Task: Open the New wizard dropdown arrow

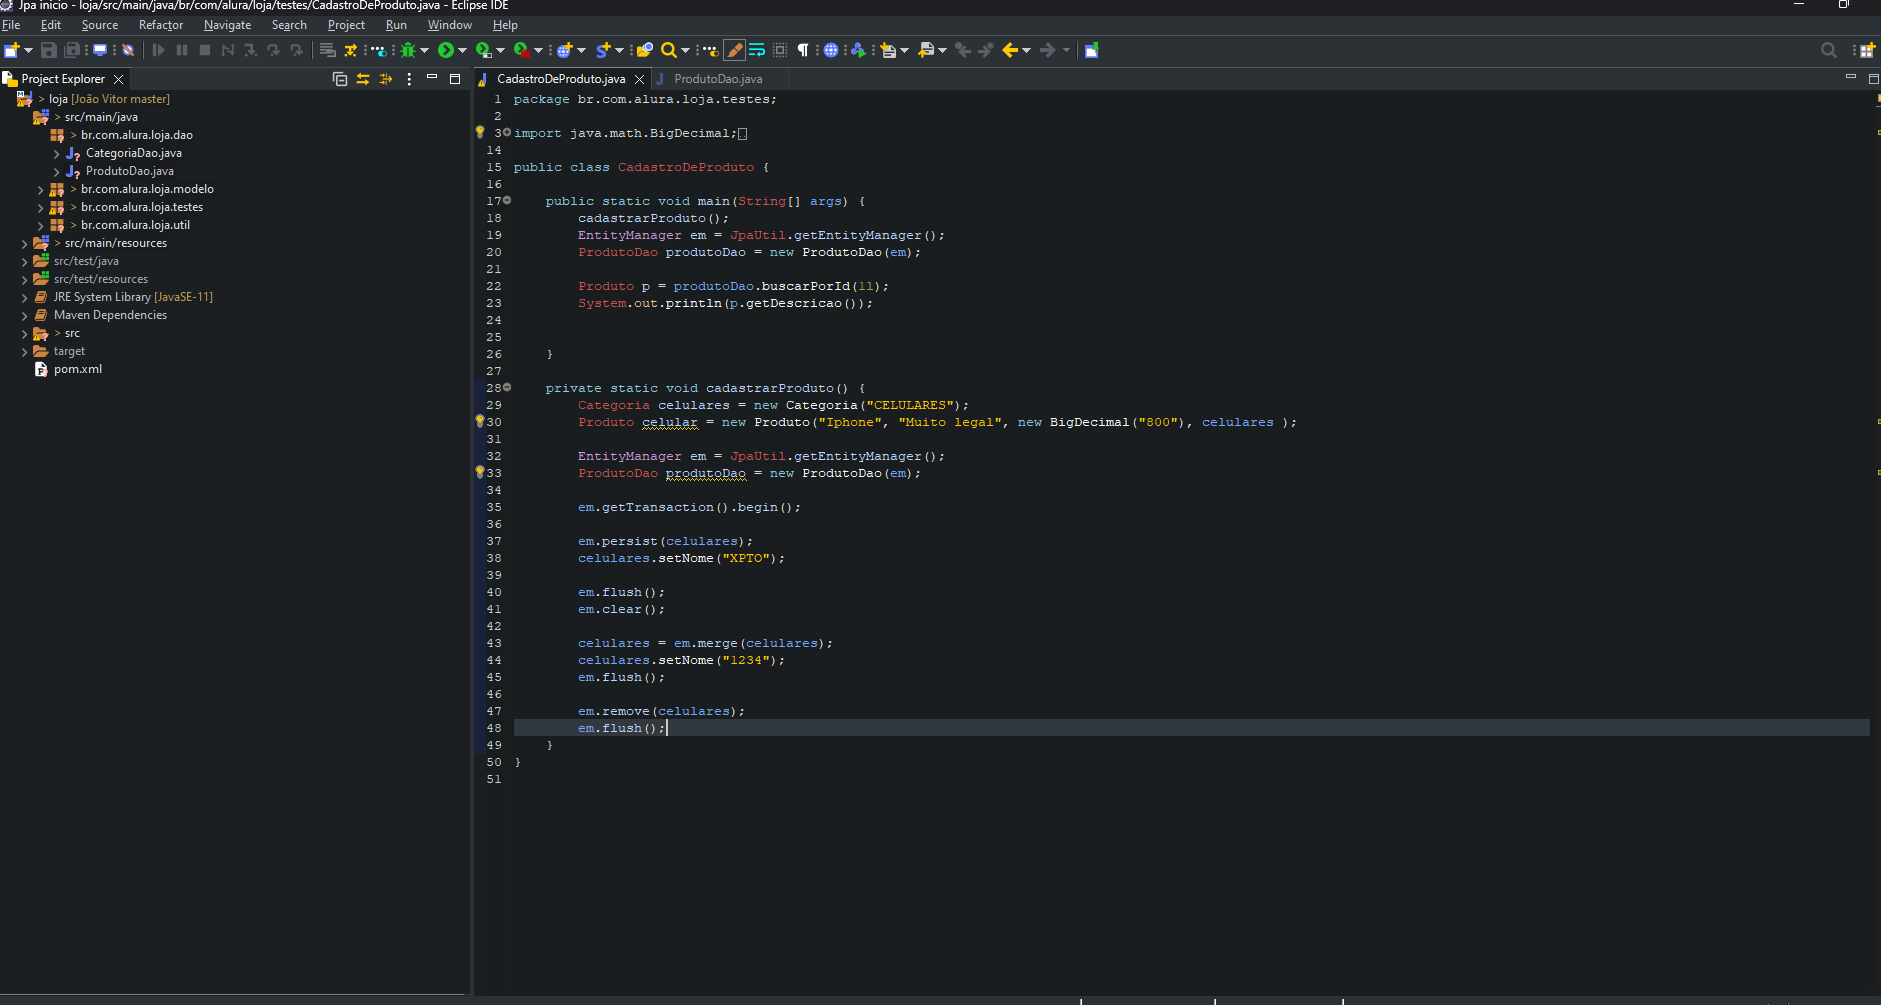Action: pyautogui.click(x=28, y=50)
